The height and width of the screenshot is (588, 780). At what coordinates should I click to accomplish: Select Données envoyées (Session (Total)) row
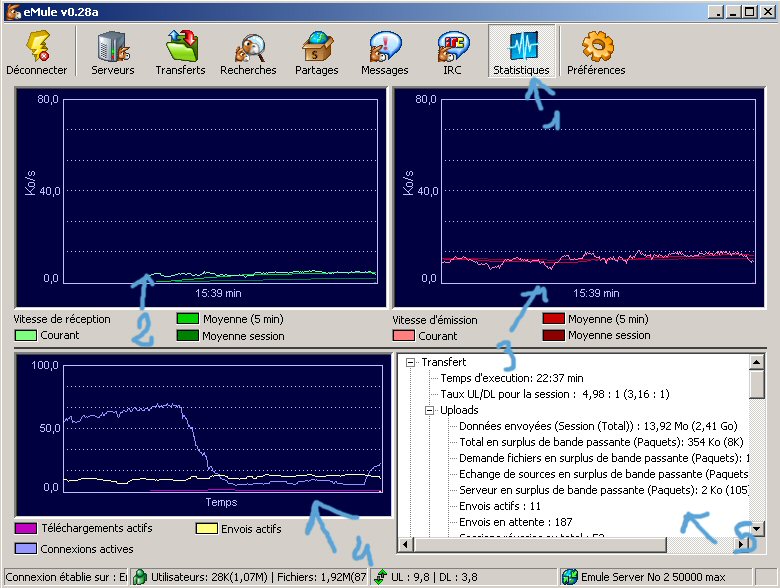pos(598,426)
